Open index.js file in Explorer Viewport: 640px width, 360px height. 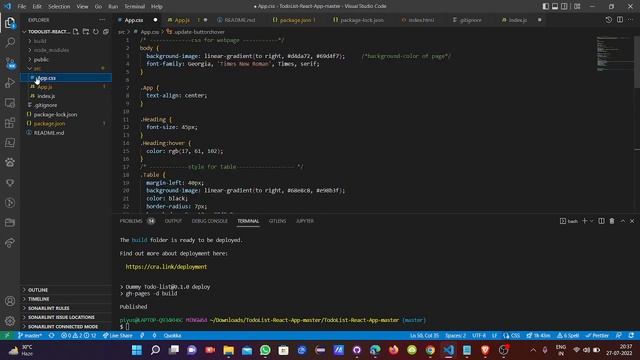(46, 96)
